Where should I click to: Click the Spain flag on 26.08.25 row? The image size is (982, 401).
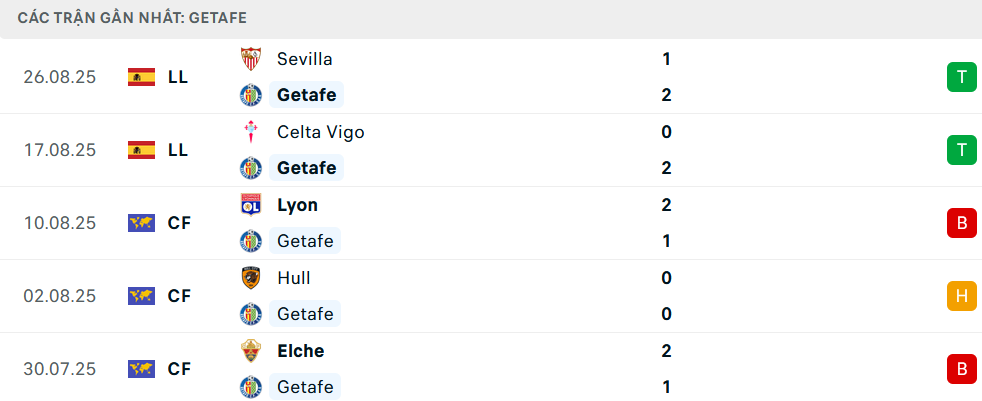click(x=141, y=77)
